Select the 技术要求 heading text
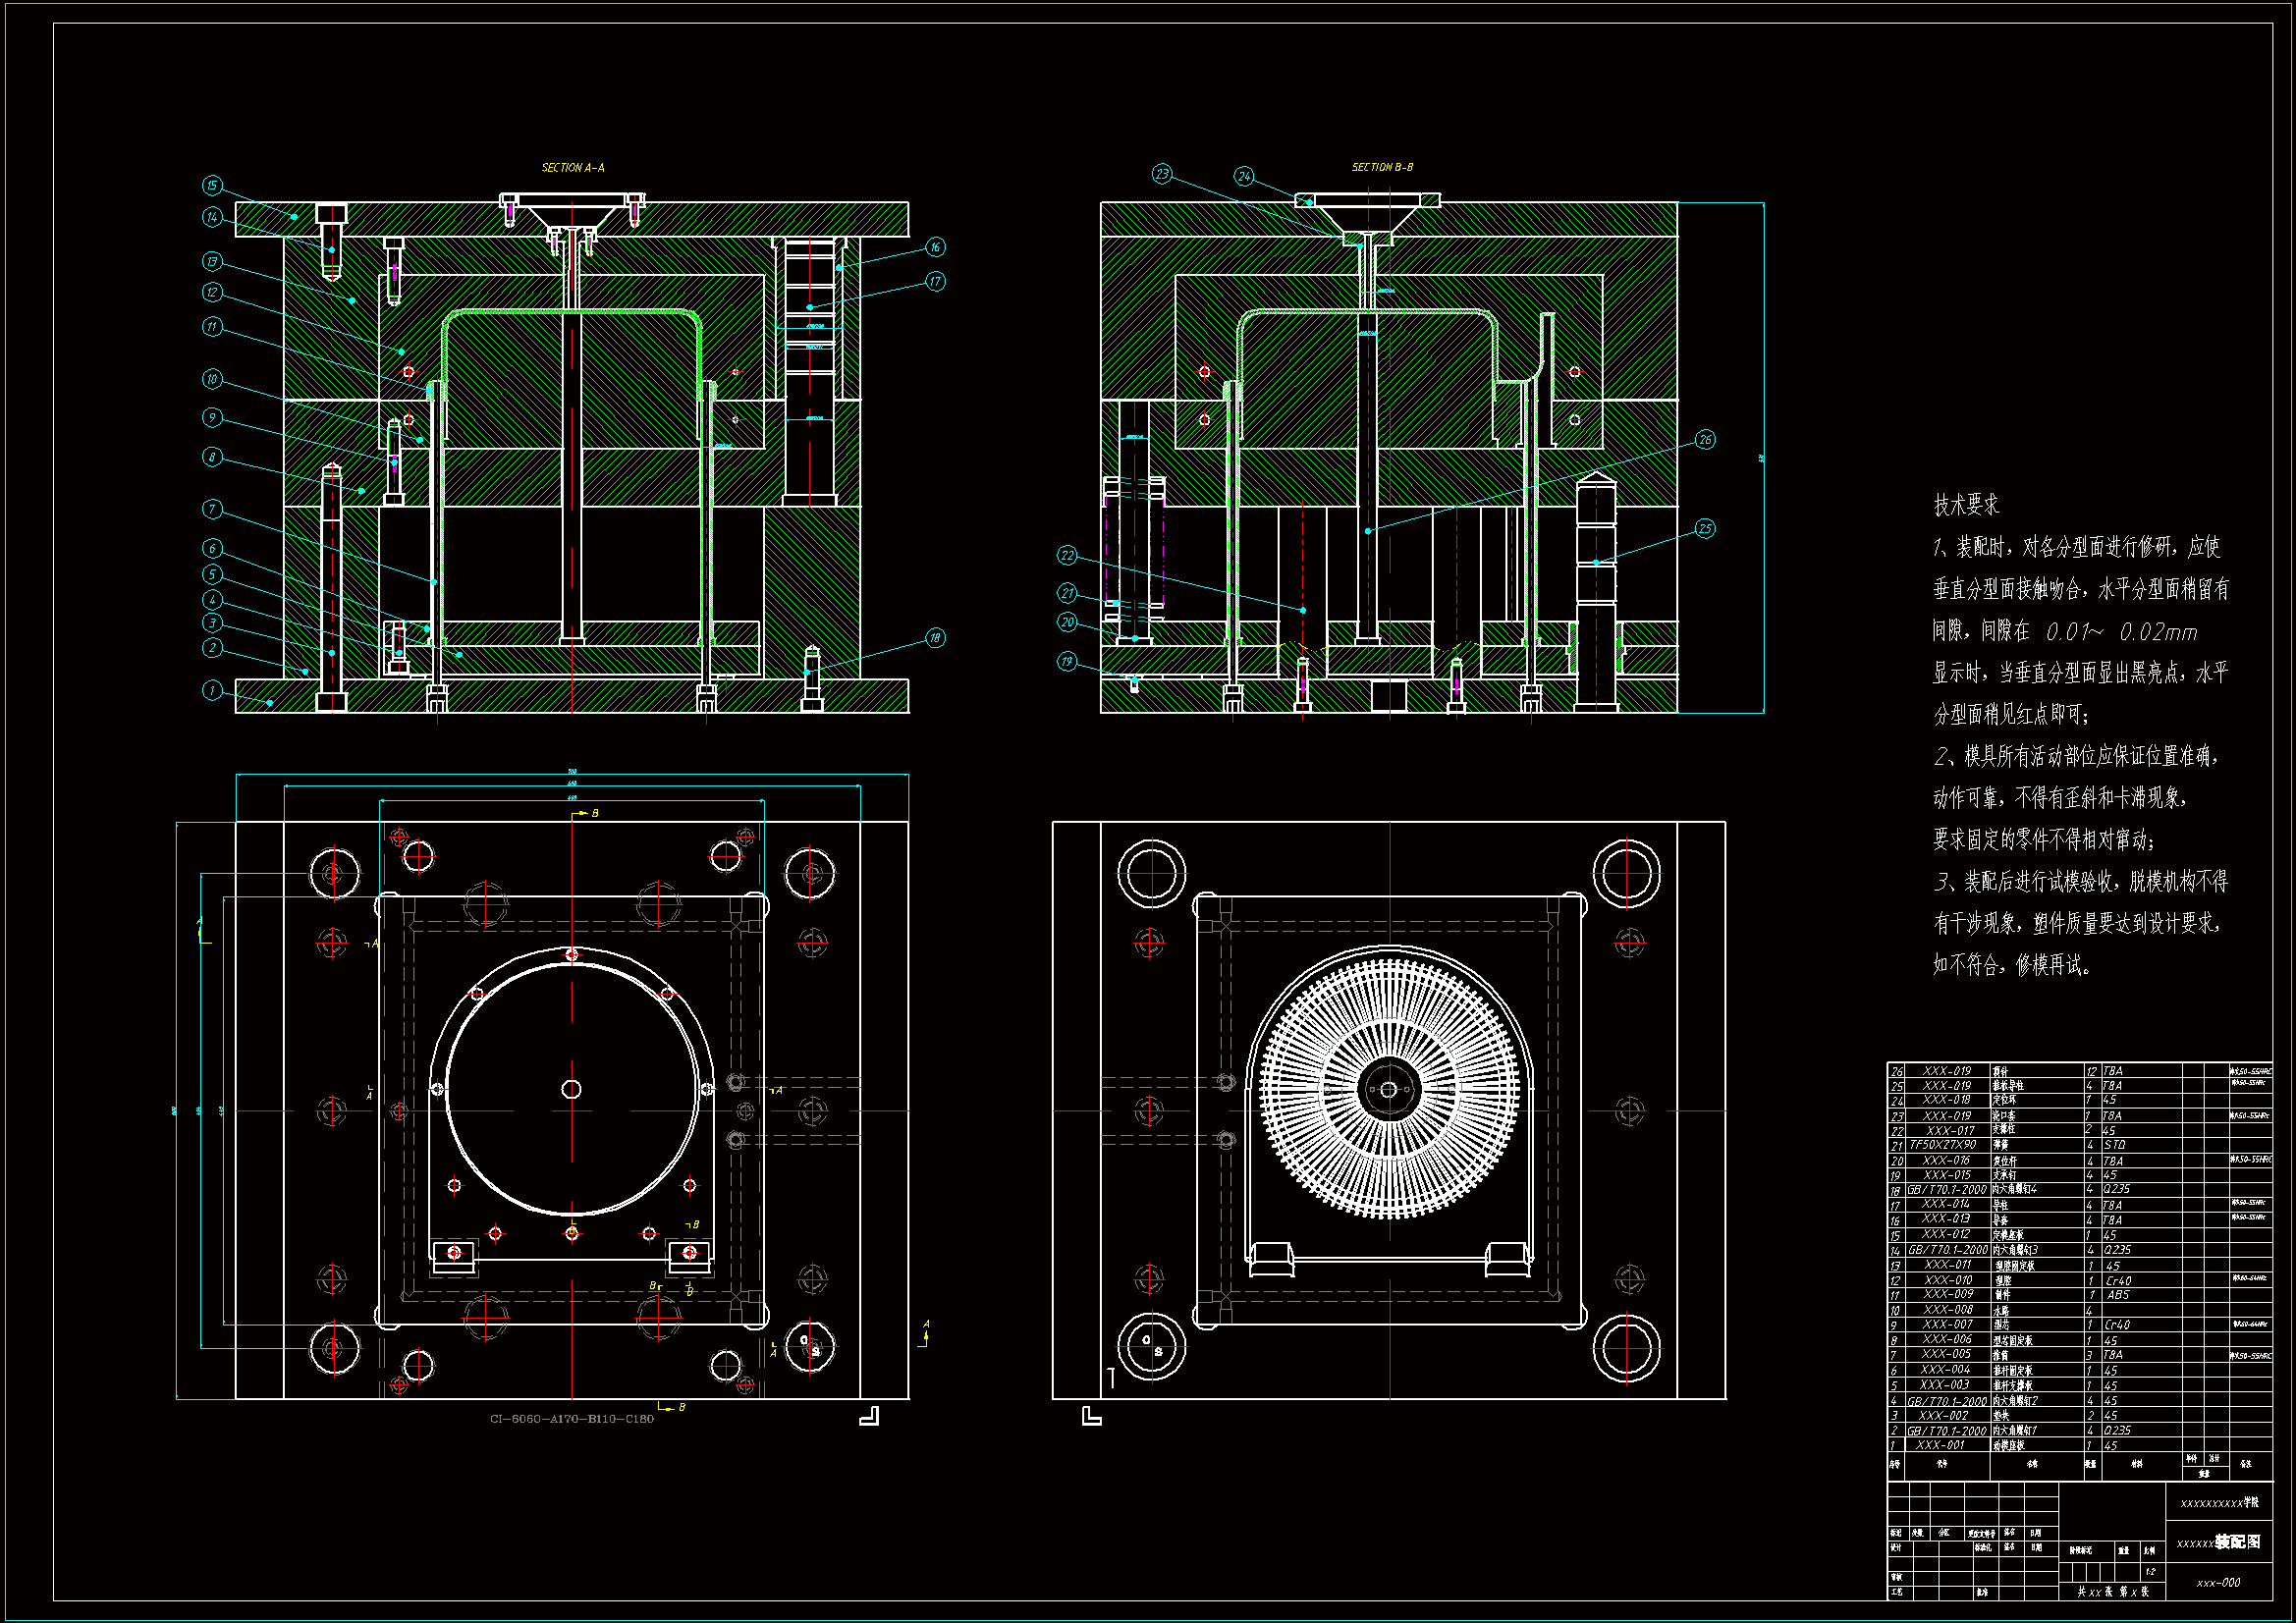The width and height of the screenshot is (2296, 1623). [1966, 505]
